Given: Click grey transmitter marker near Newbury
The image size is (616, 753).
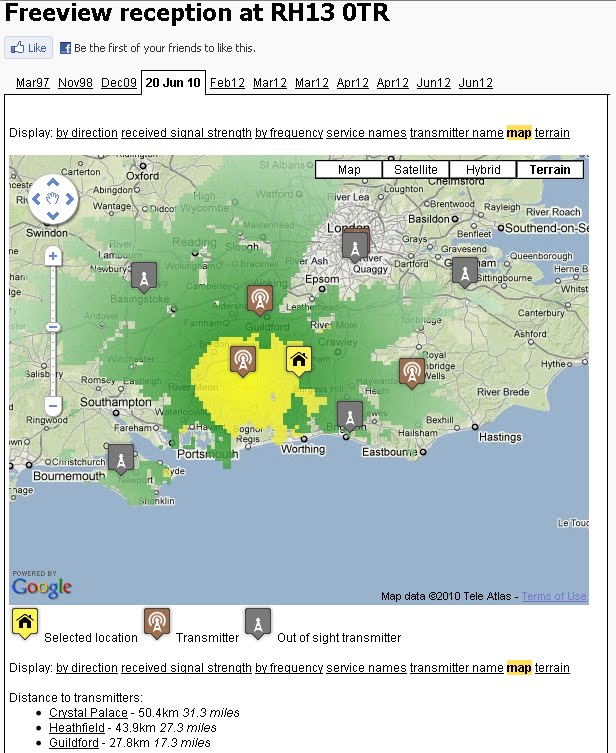Looking at the screenshot, I should click(x=144, y=277).
